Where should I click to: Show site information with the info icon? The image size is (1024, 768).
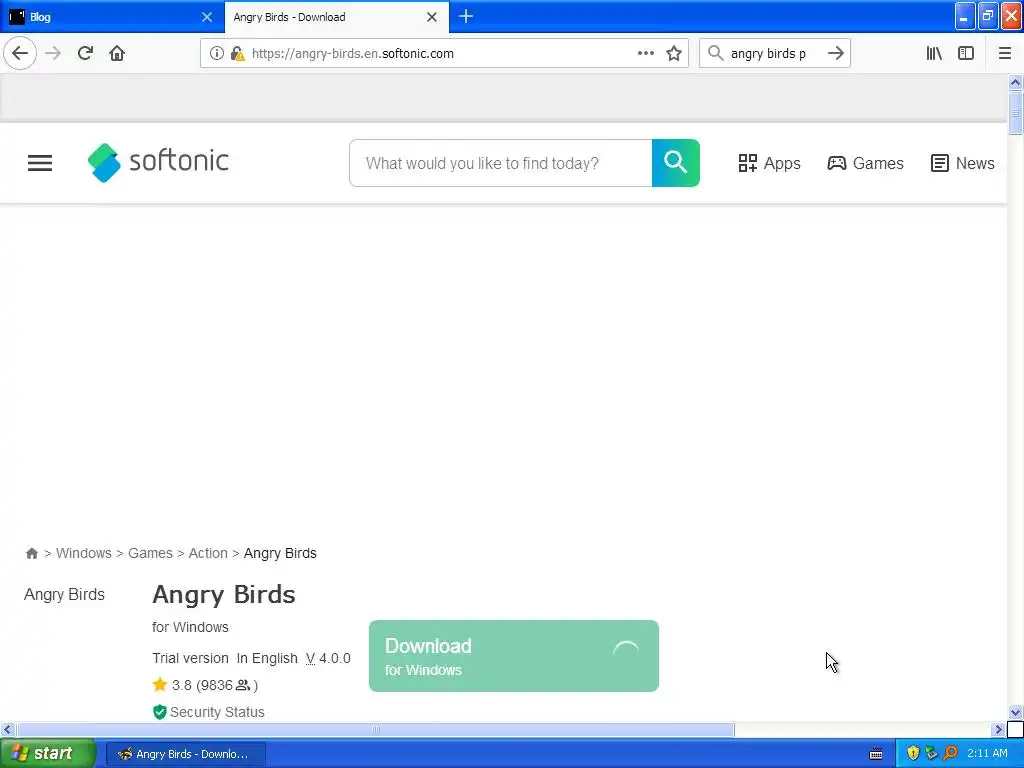(216, 54)
